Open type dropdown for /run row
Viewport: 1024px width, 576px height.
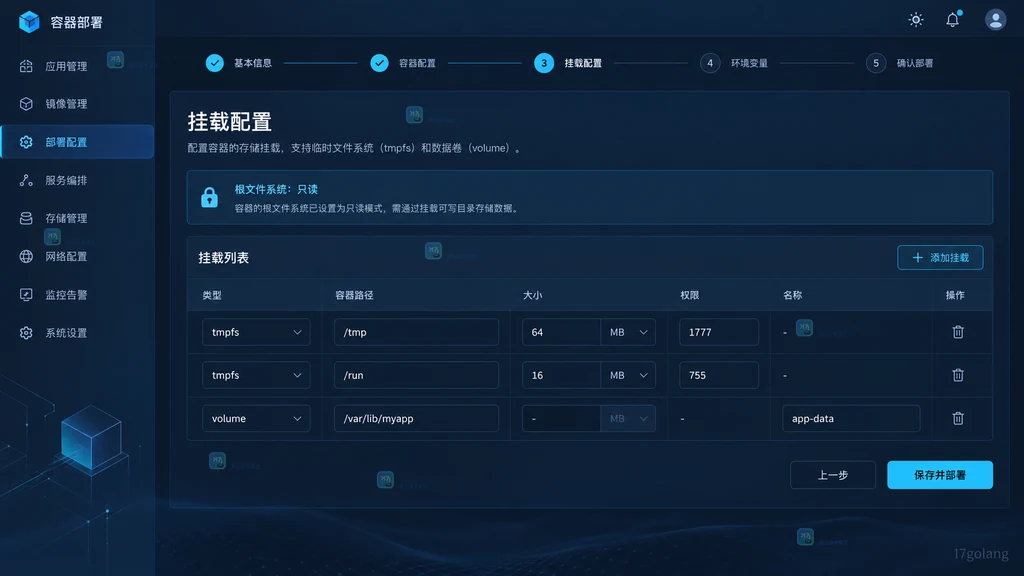click(256, 375)
